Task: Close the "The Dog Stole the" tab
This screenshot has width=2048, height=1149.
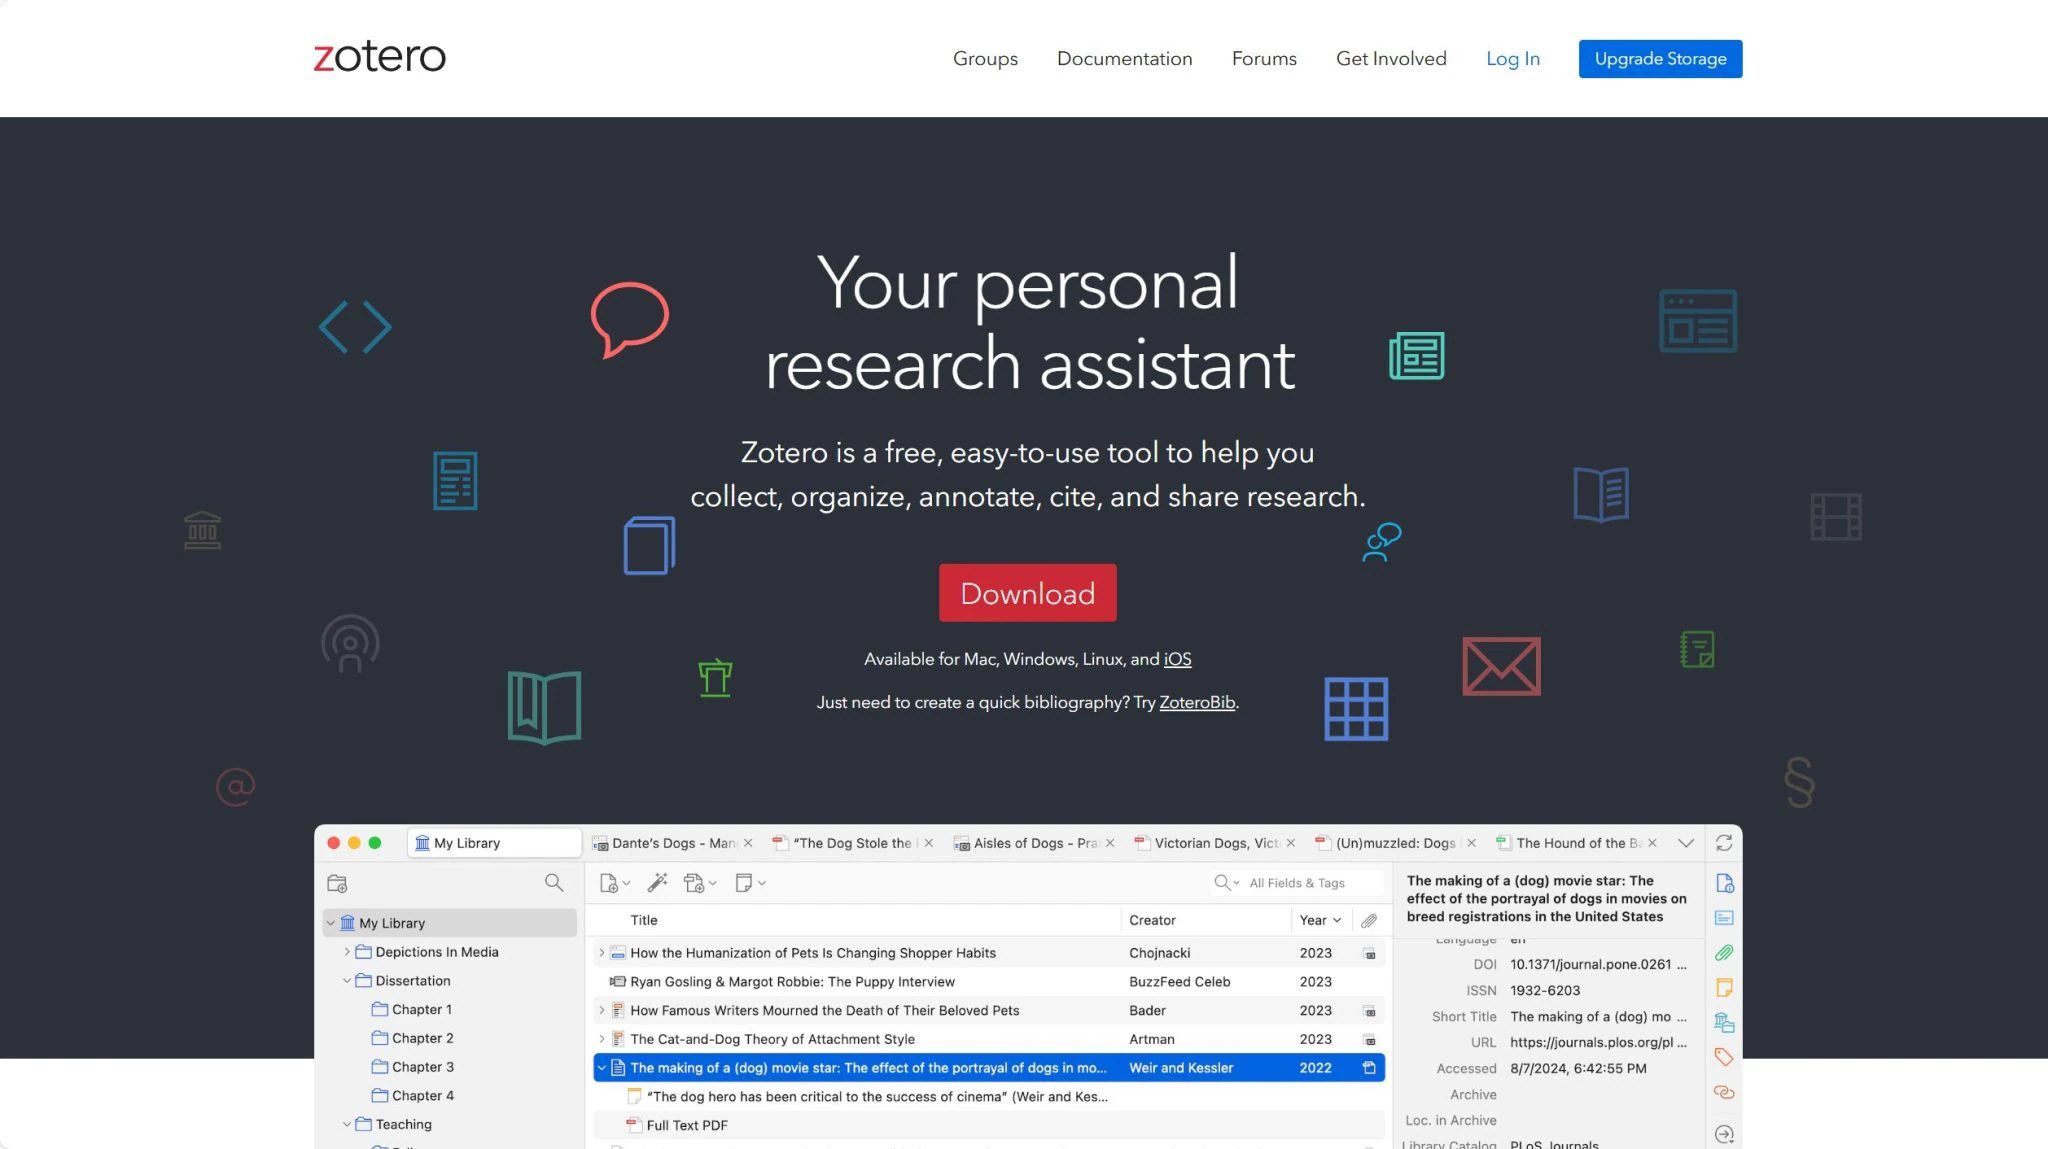Action: coord(929,843)
